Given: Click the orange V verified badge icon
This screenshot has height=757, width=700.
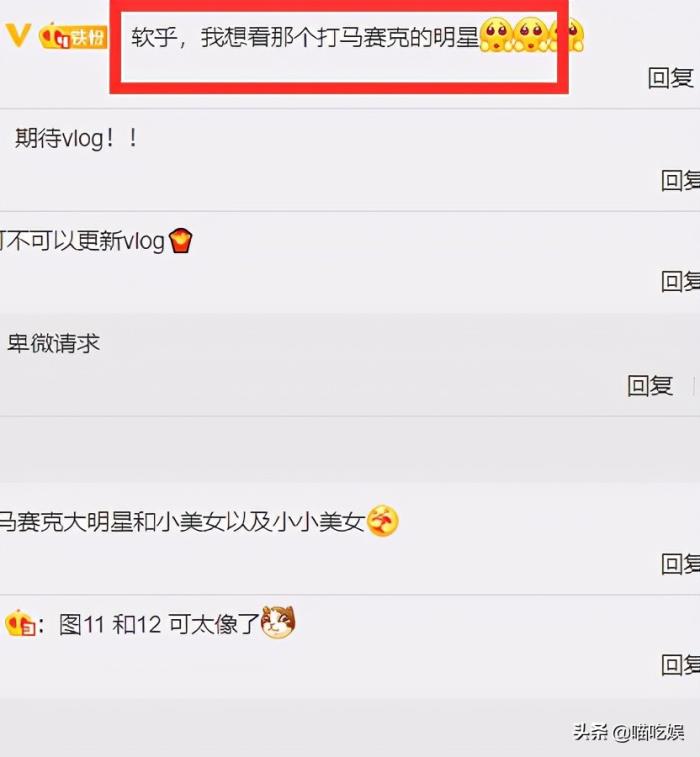Looking at the screenshot, I should click(18, 35).
